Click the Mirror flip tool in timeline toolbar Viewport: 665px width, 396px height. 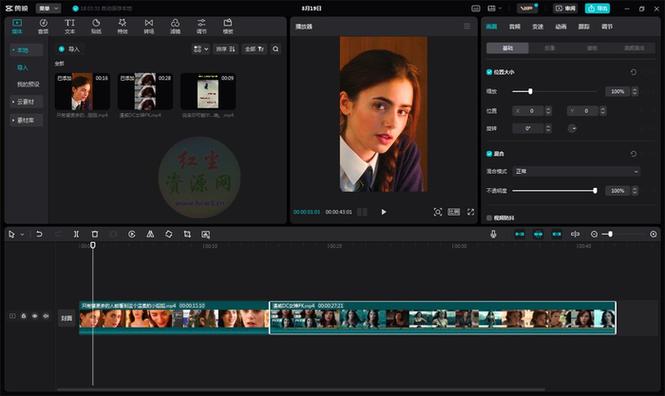pyautogui.click(x=150, y=234)
